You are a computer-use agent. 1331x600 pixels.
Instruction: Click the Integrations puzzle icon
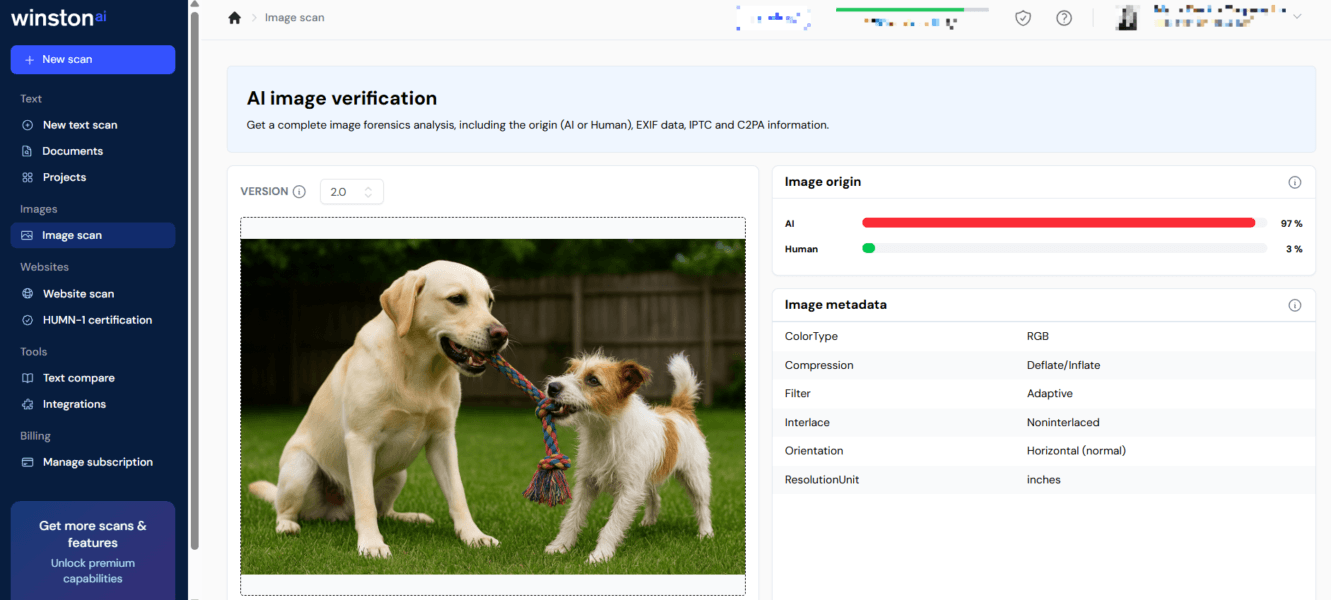[28, 404]
